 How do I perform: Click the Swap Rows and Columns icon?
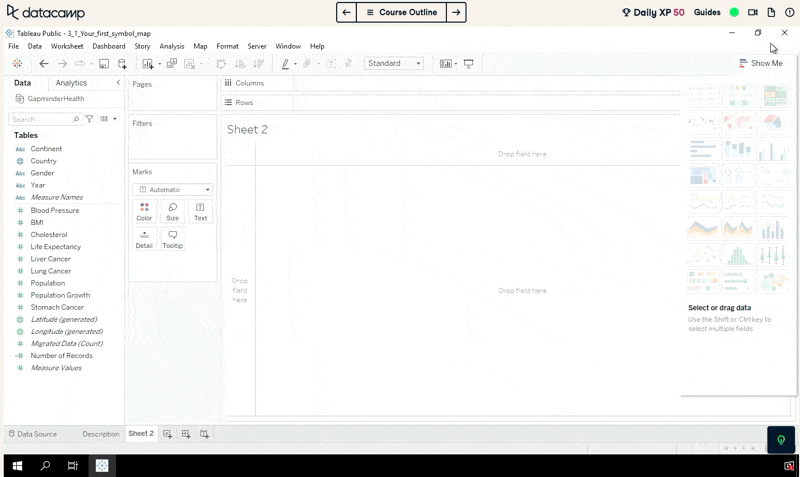(x=221, y=64)
